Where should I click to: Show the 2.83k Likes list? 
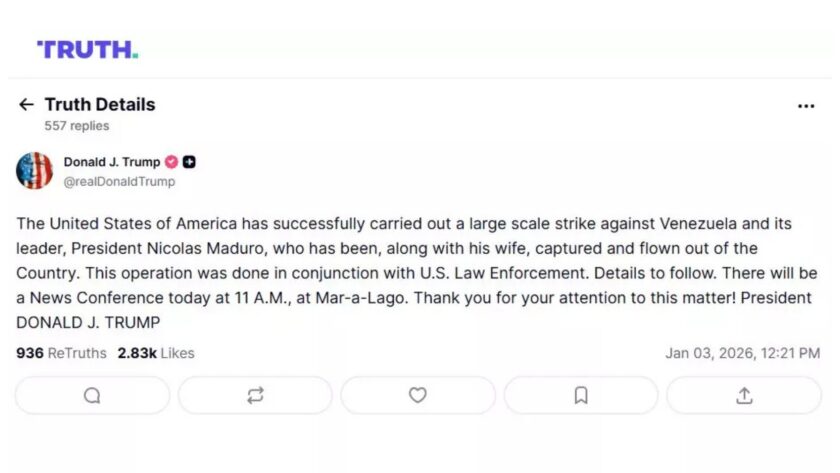pos(156,353)
